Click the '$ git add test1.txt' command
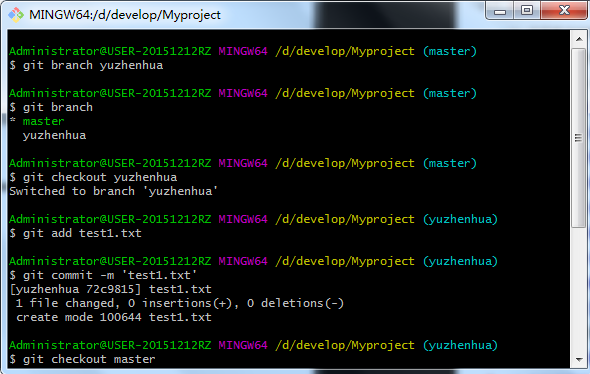590x374 pixels. pyautogui.click(x=75, y=233)
